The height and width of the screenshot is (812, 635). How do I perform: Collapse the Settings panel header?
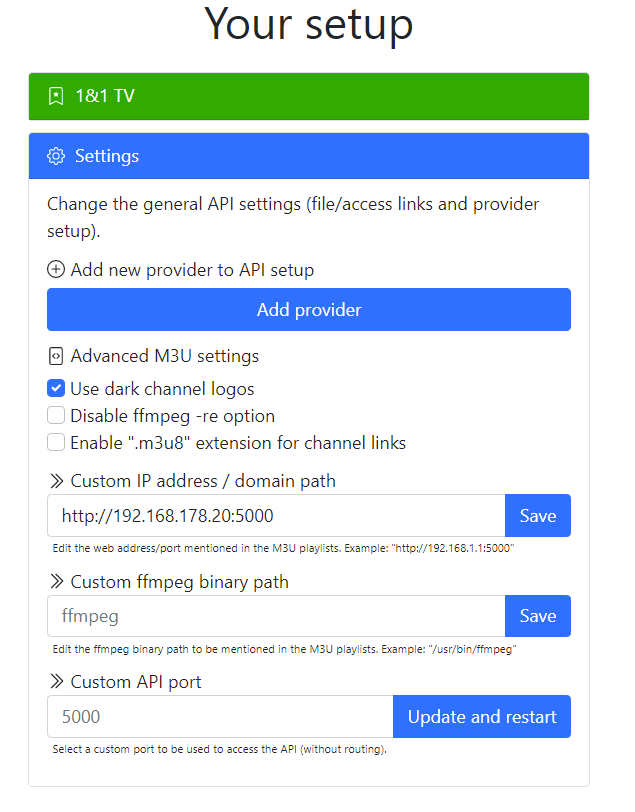pyautogui.click(x=309, y=156)
